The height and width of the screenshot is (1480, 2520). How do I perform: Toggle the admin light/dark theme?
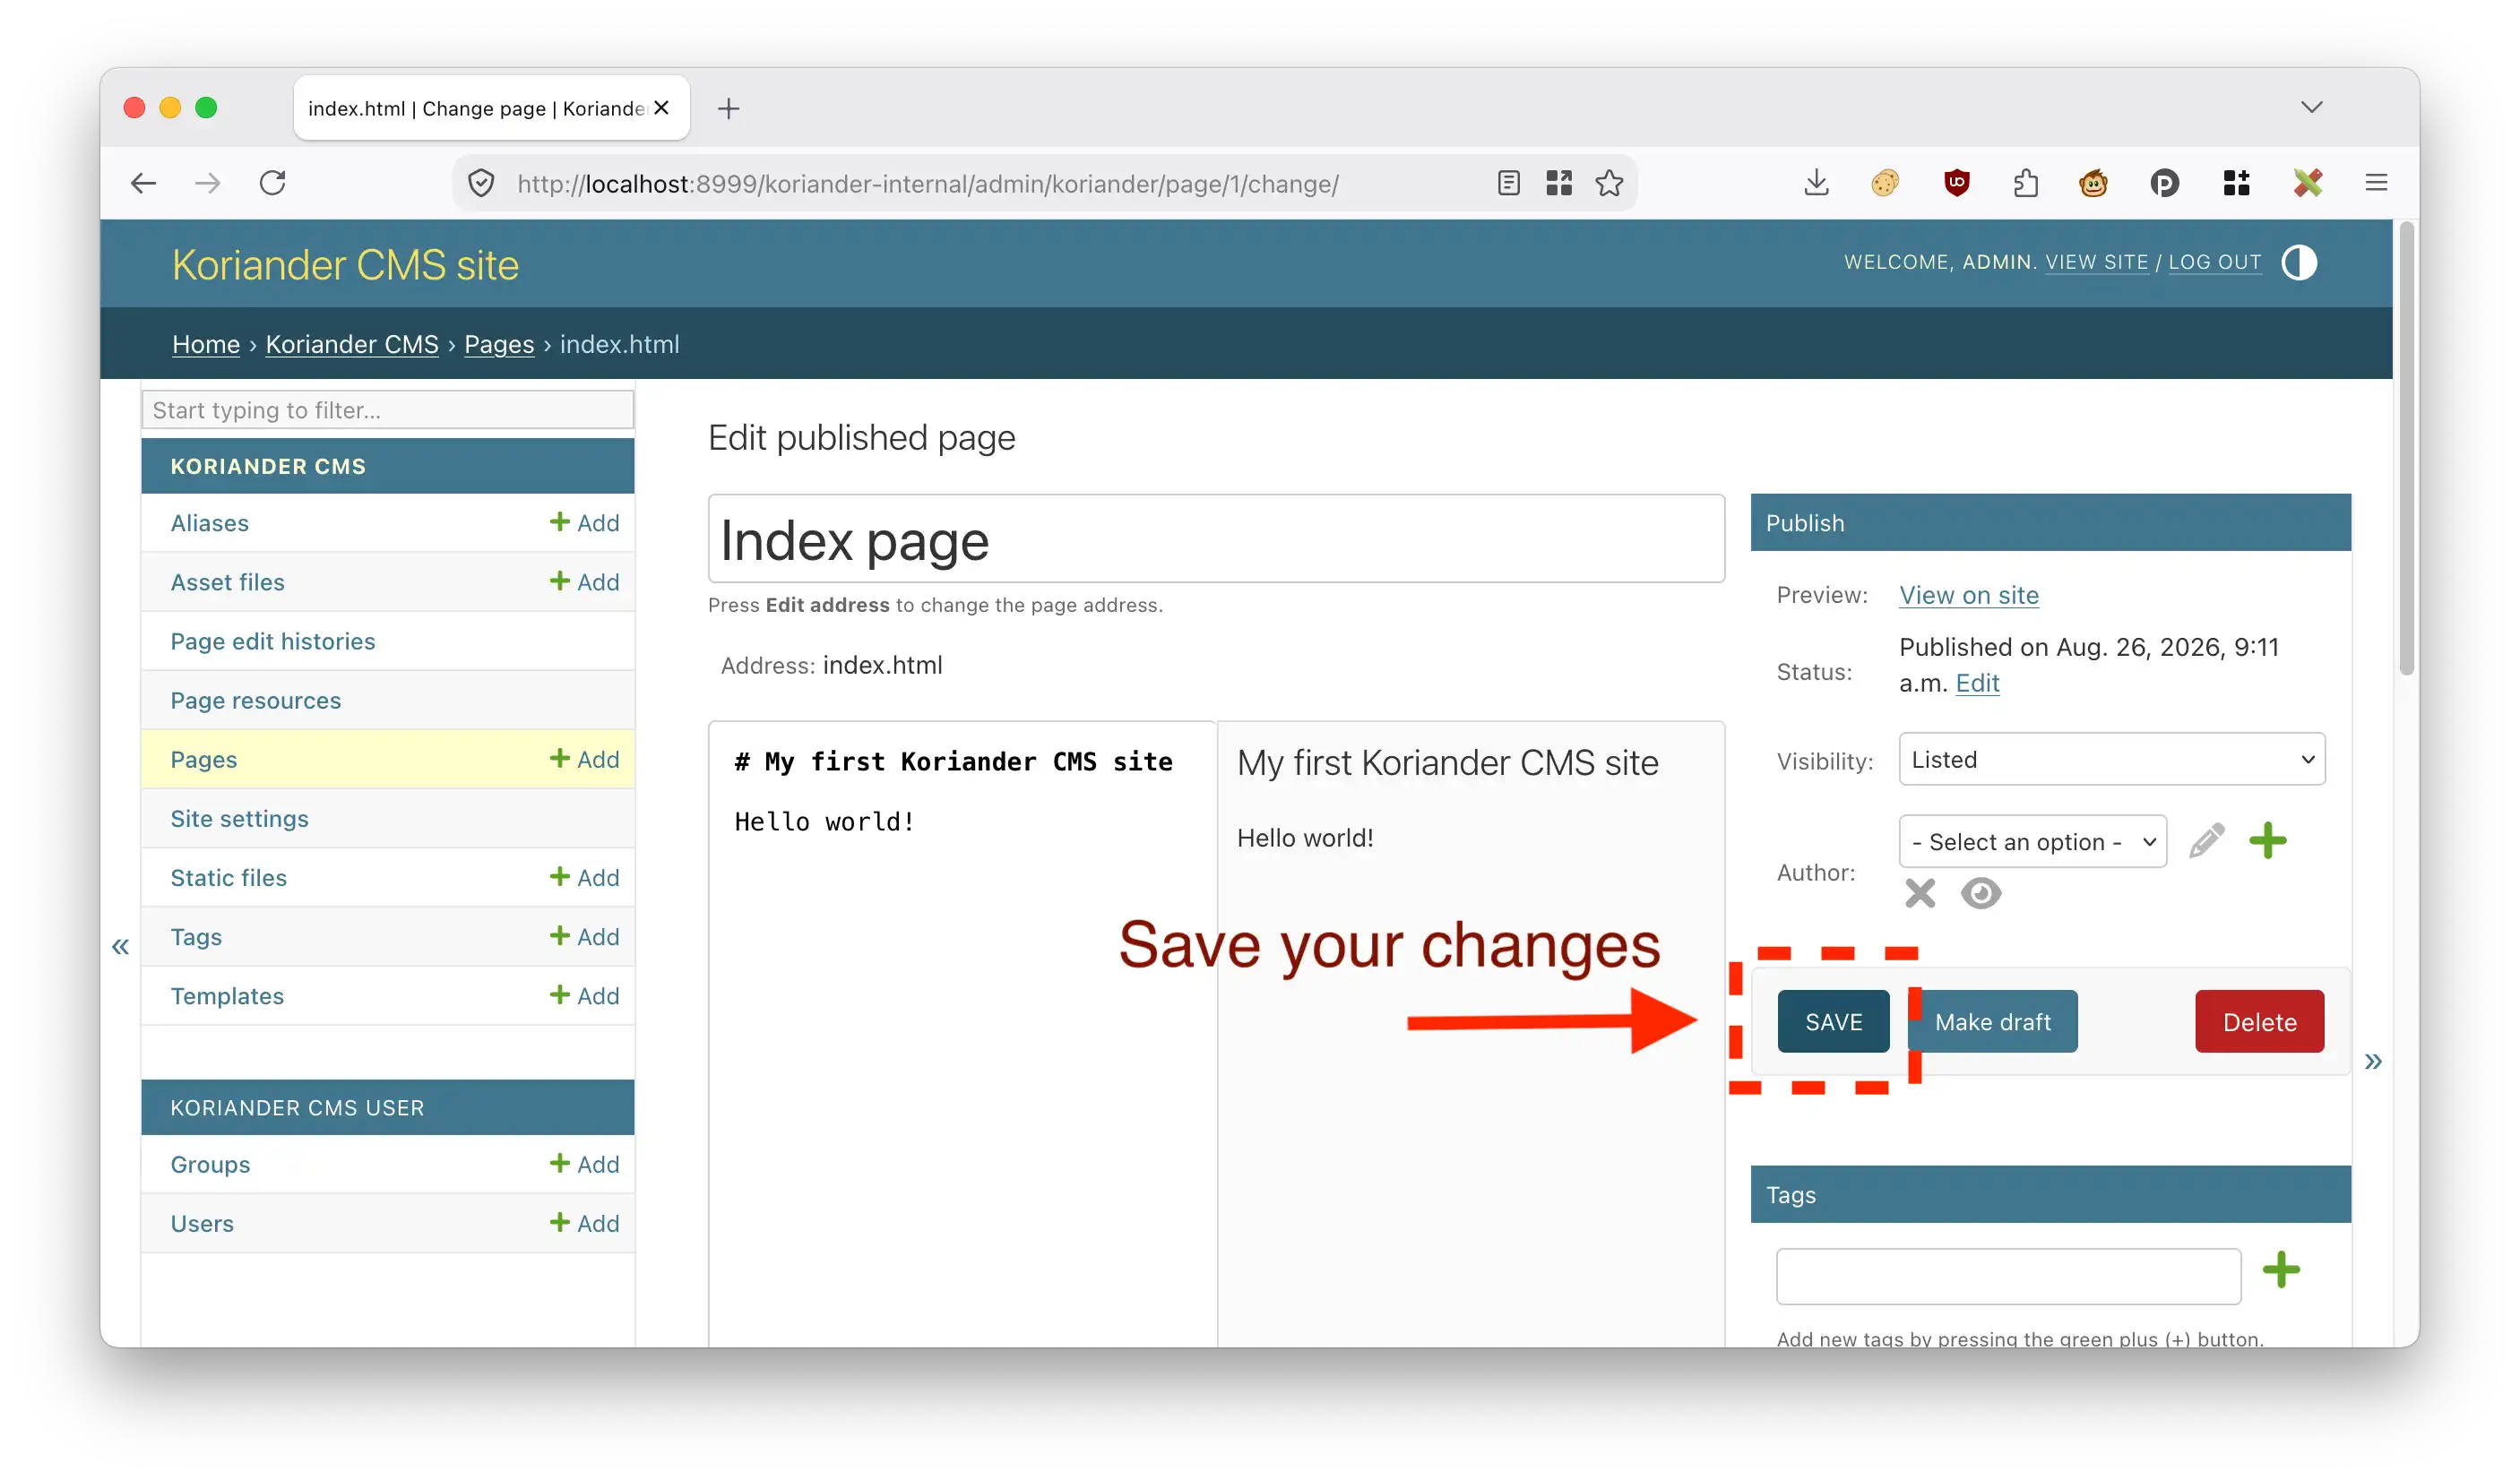[x=2299, y=263]
